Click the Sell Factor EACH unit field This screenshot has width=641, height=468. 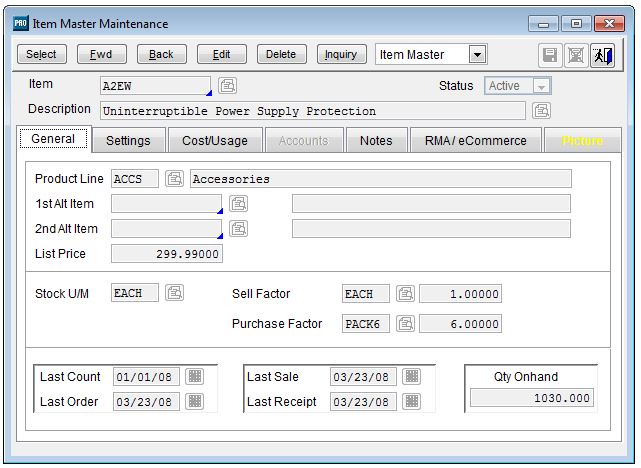pyautogui.click(x=366, y=294)
